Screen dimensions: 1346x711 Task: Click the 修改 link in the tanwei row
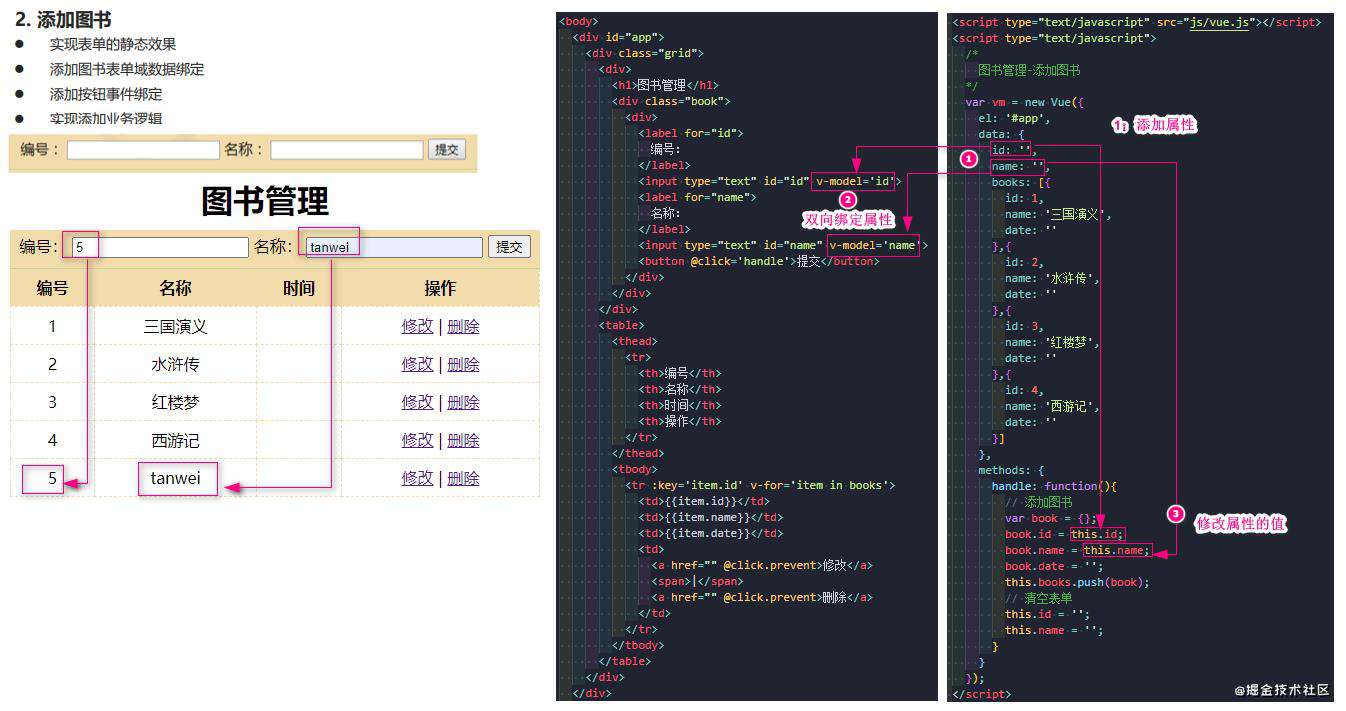(x=417, y=478)
